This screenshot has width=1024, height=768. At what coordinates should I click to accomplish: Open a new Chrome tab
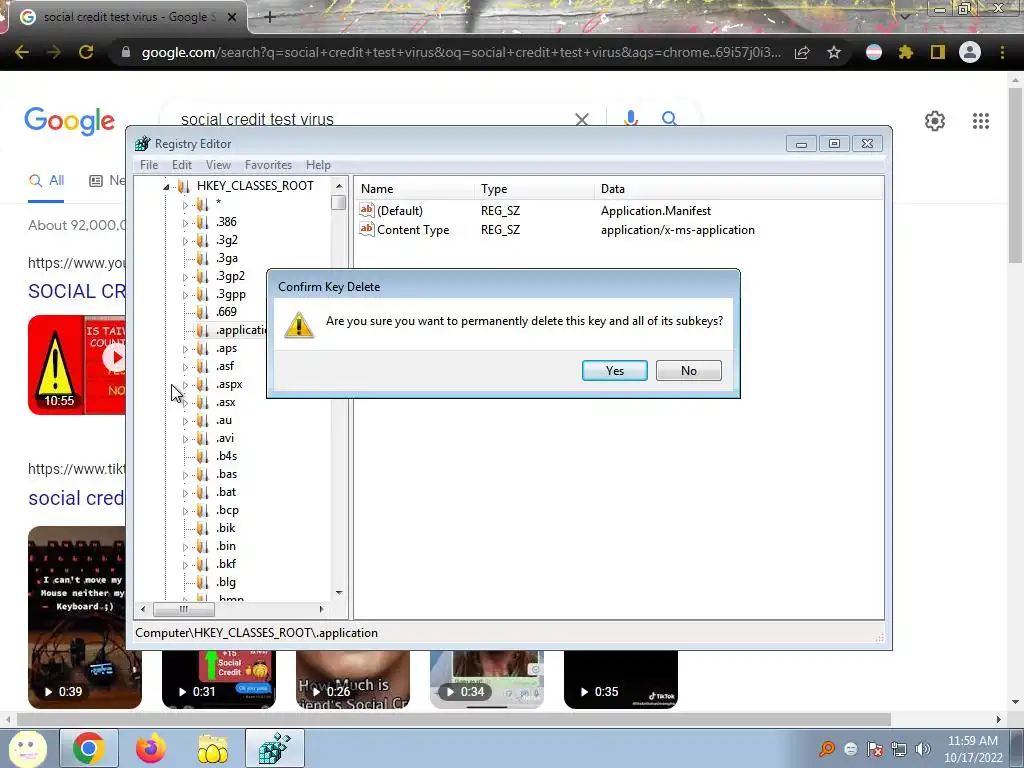point(270,17)
